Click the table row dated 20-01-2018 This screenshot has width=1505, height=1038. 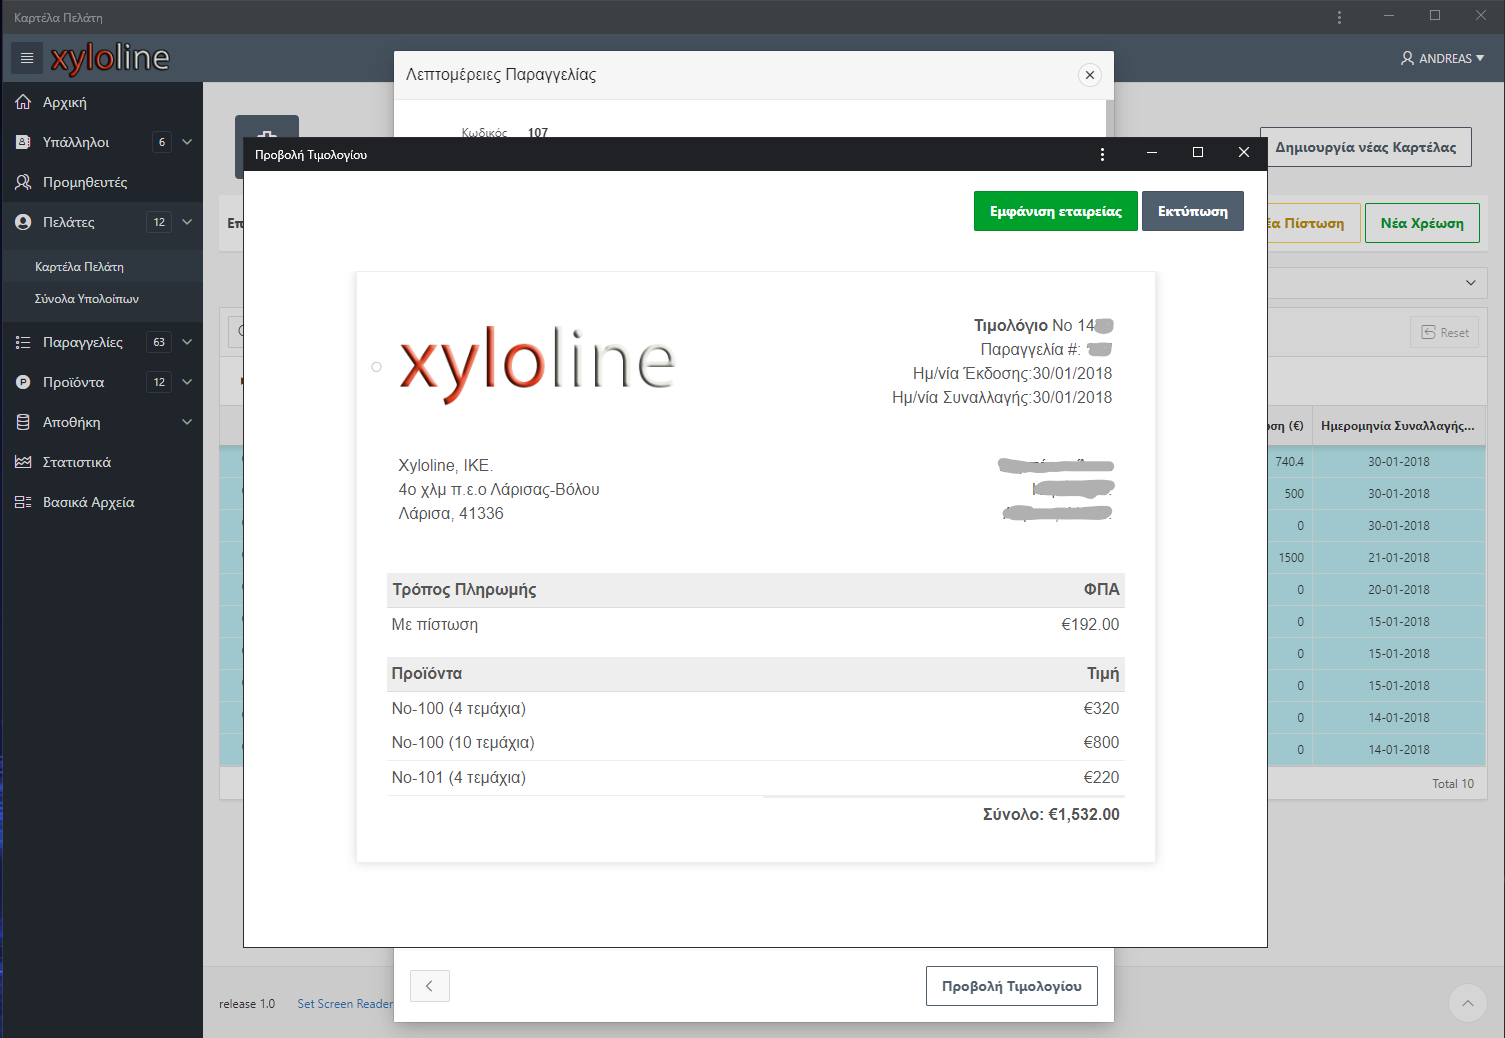click(1376, 590)
